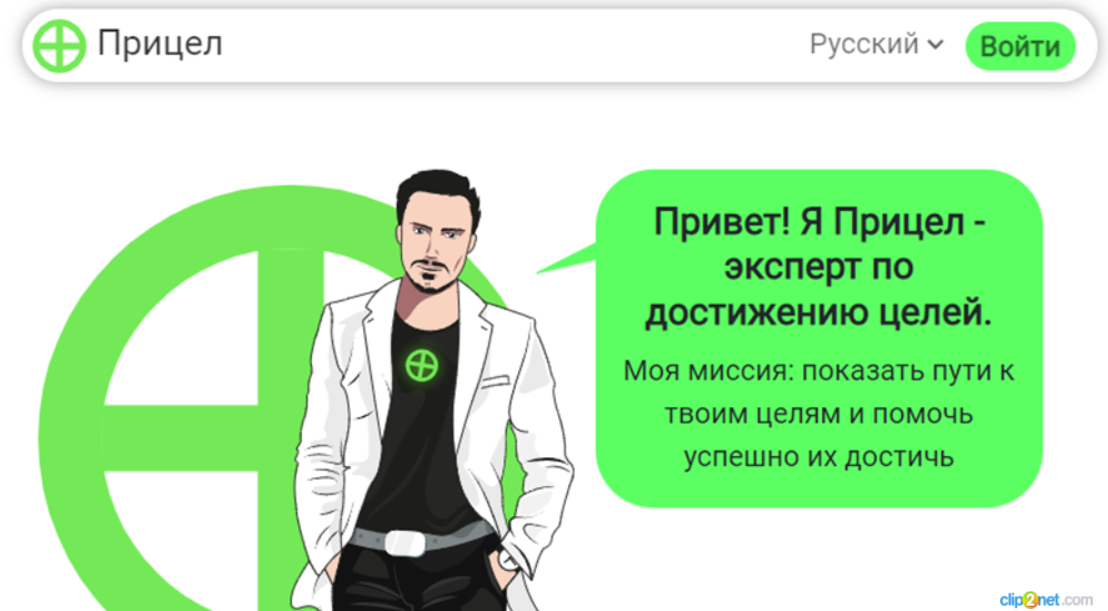Click the character's wristwatch
This screenshot has width=1108, height=611.
tap(508, 559)
